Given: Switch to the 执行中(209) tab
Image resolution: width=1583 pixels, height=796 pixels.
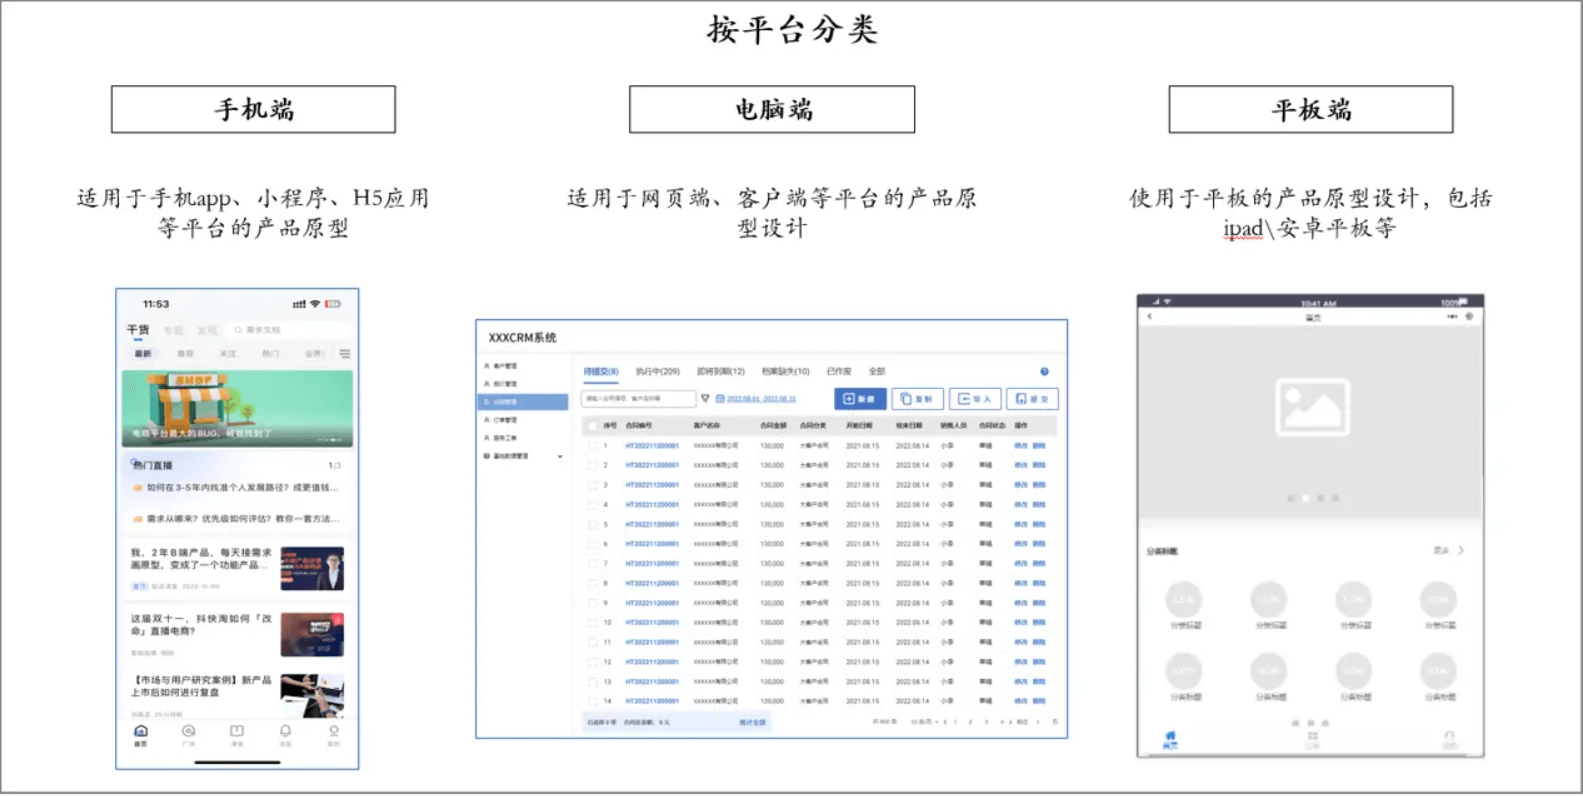Looking at the screenshot, I should tap(657, 371).
